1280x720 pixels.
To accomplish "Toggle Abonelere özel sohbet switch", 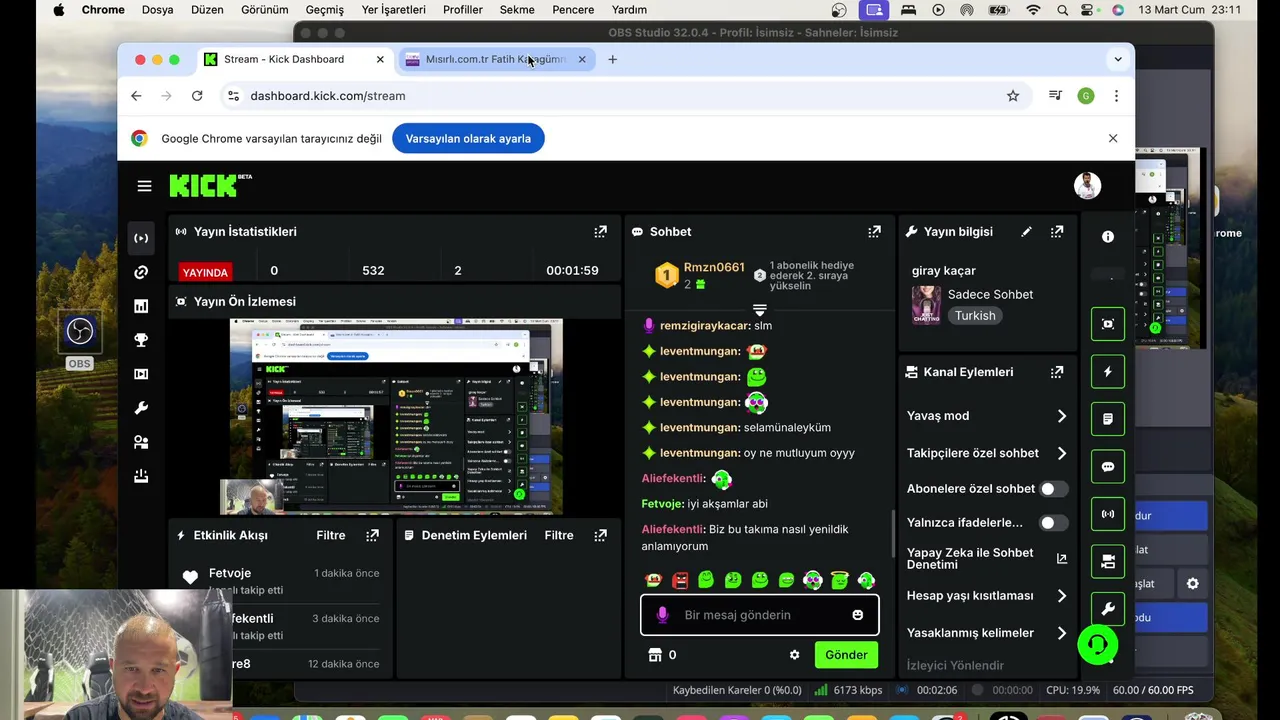I will pos(1053,489).
